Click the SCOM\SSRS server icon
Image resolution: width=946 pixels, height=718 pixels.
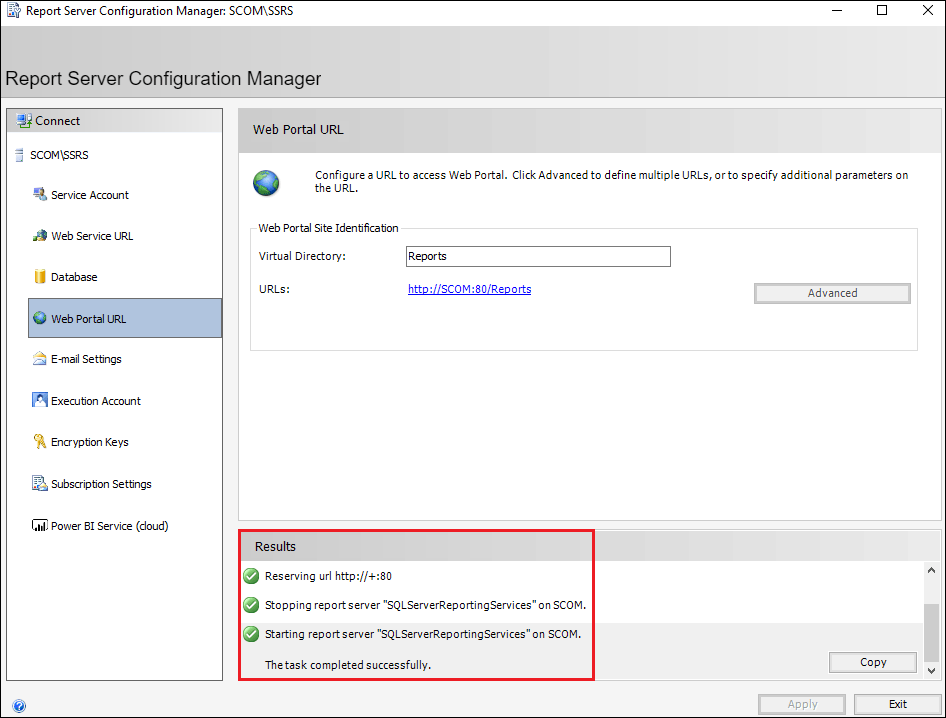click(19, 155)
